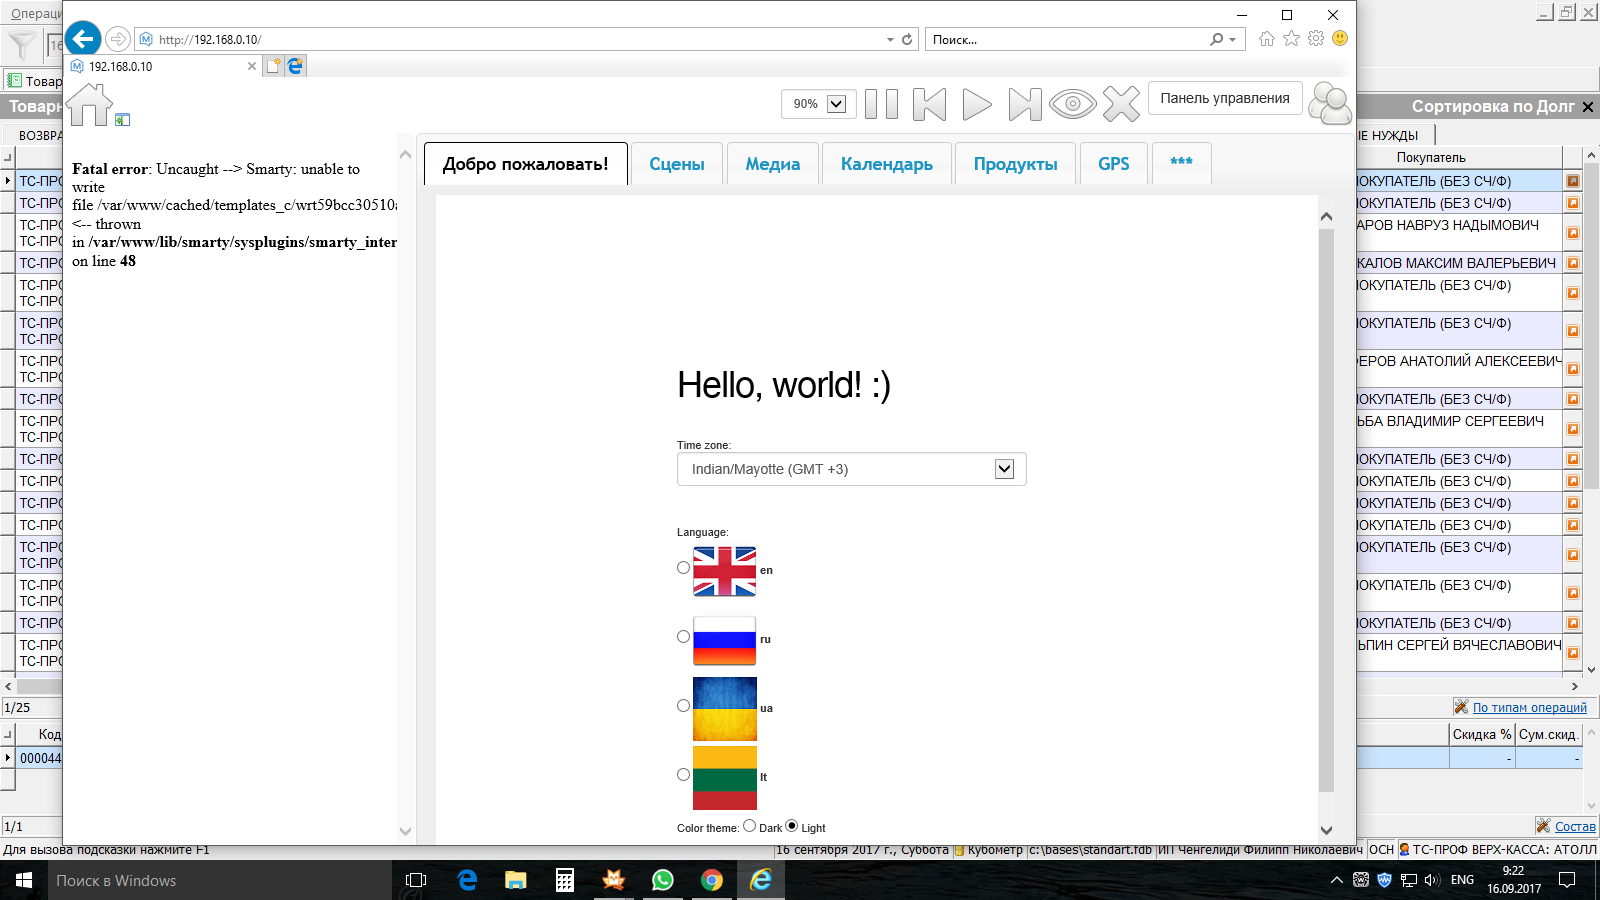The width and height of the screenshot is (1600, 900).
Task: Select Russian language radio button
Action: (x=684, y=637)
